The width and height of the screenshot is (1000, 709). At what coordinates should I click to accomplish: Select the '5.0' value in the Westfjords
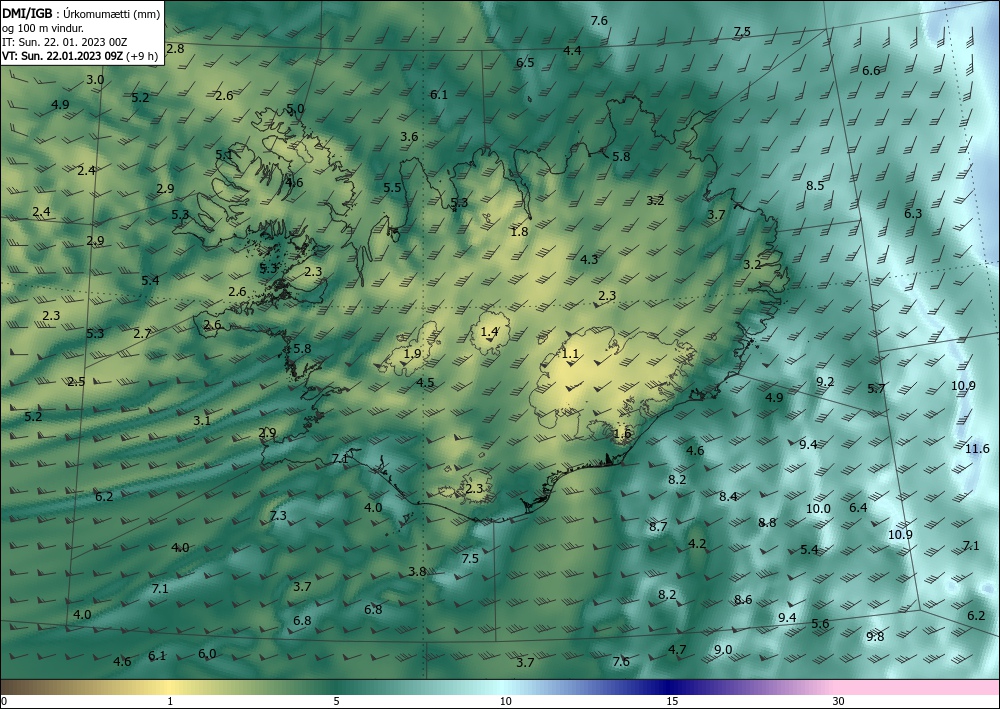click(295, 109)
